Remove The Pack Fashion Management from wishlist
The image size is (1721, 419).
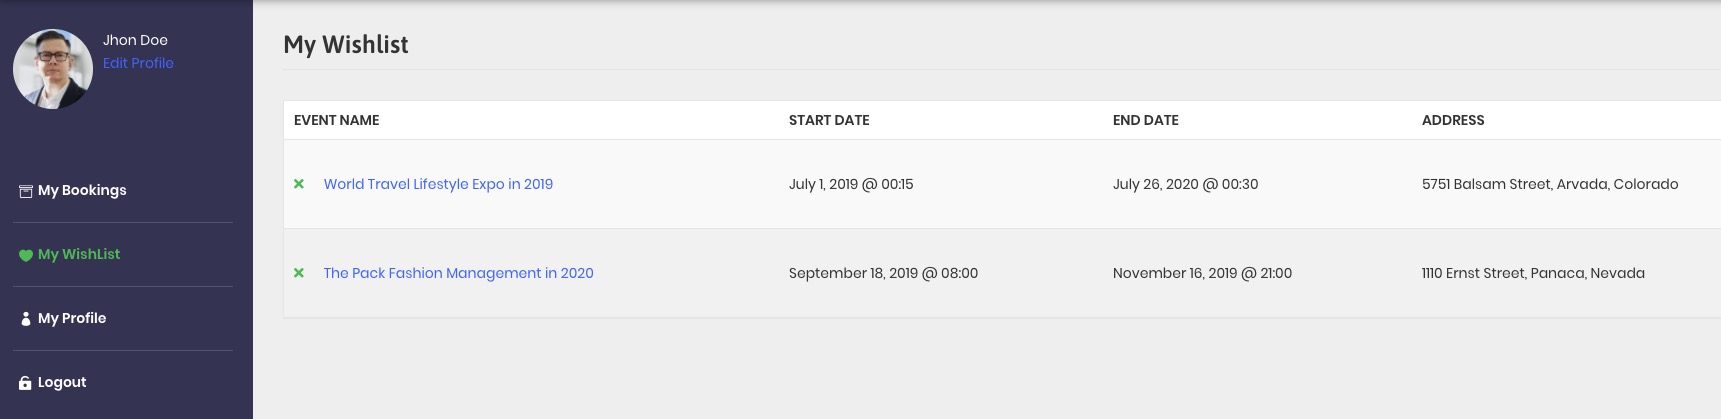point(298,273)
